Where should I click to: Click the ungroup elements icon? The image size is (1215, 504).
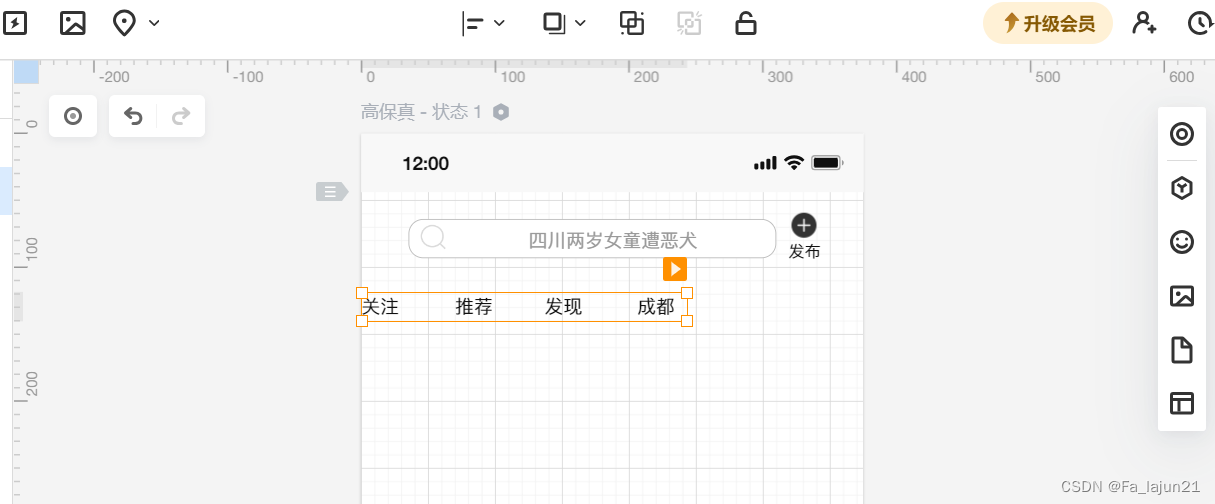[689, 23]
